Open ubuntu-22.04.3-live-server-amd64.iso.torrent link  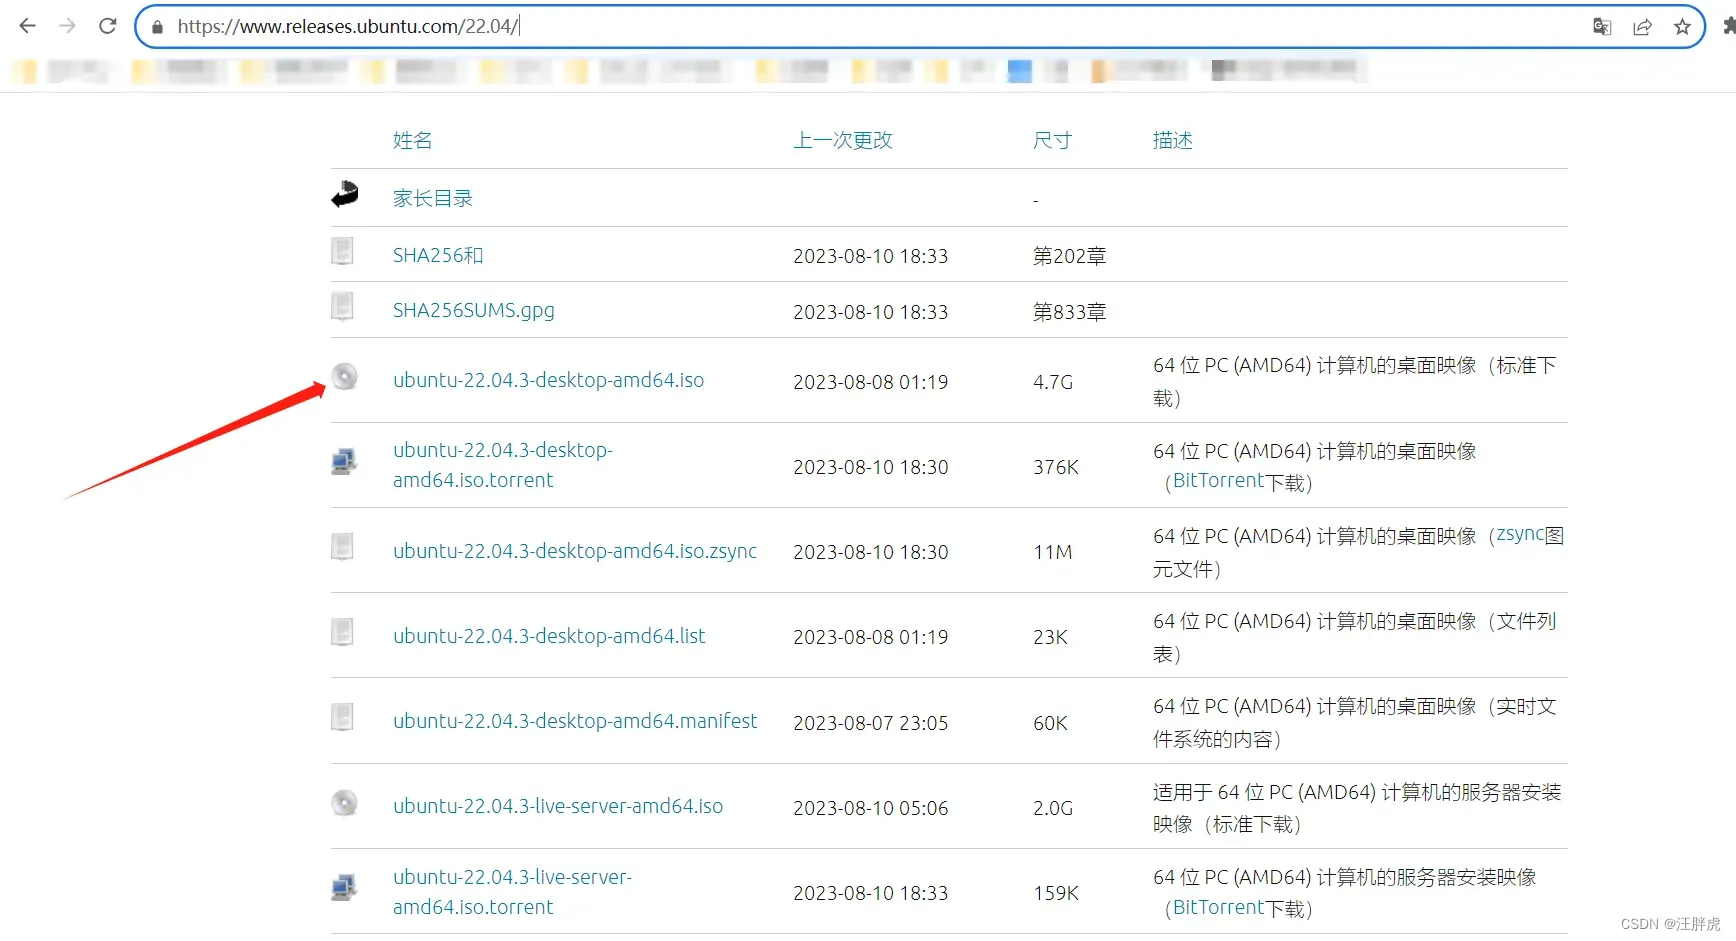(x=512, y=892)
